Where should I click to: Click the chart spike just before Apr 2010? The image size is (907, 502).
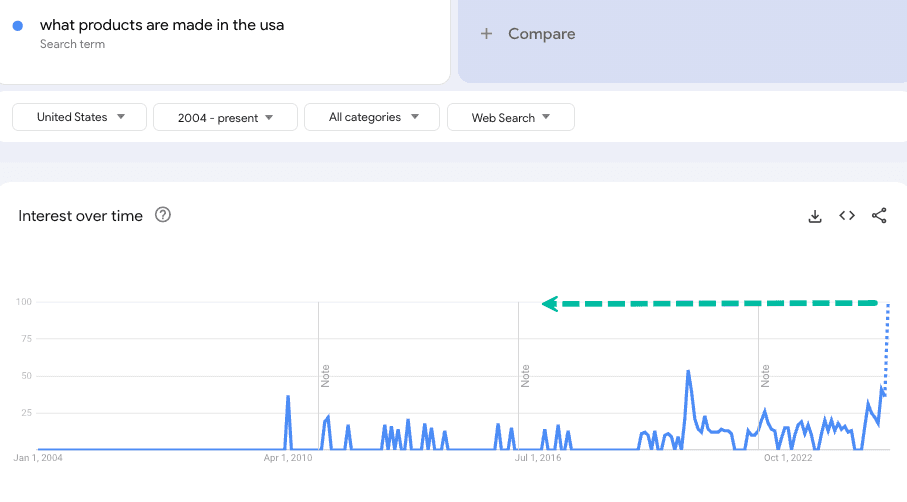point(288,397)
